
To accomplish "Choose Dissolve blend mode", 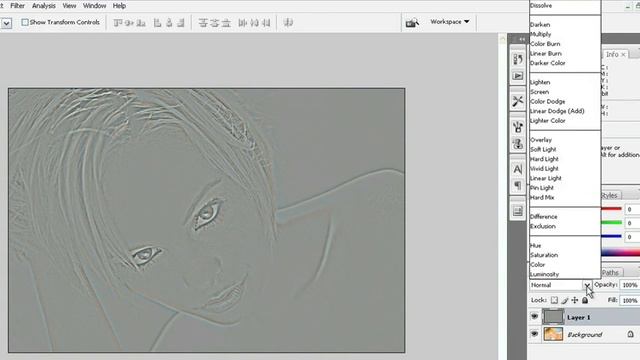I will [x=541, y=6].
